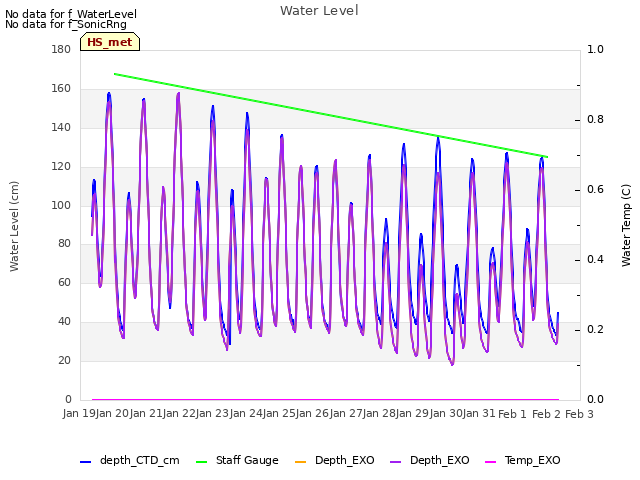Click the Jan 25 x-axis label
Image resolution: width=640 pixels, height=480 pixels.
click(279, 413)
